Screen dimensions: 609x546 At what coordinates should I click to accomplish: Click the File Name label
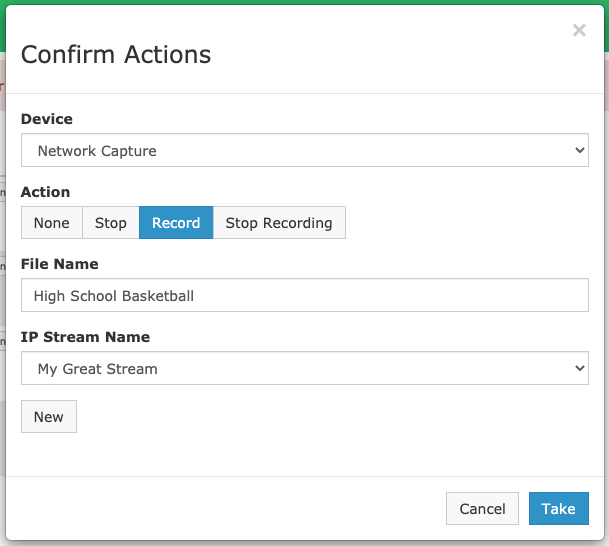click(59, 264)
